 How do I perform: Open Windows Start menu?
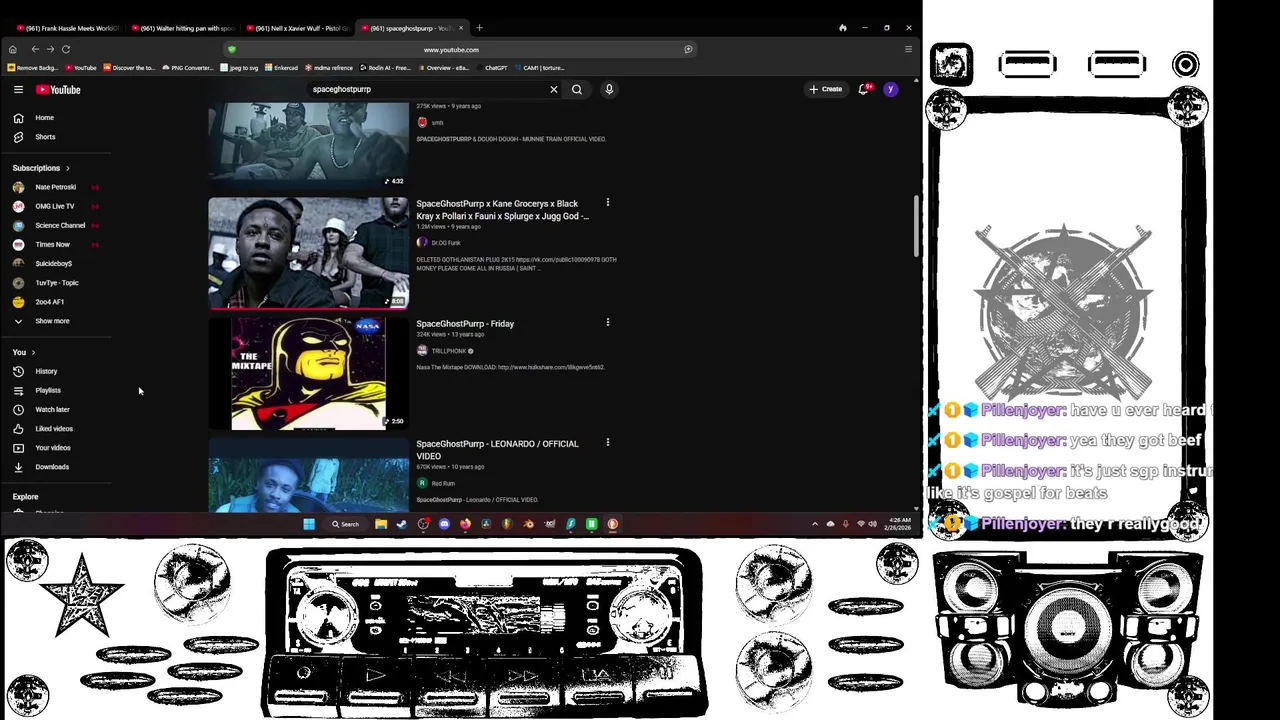pos(309,524)
